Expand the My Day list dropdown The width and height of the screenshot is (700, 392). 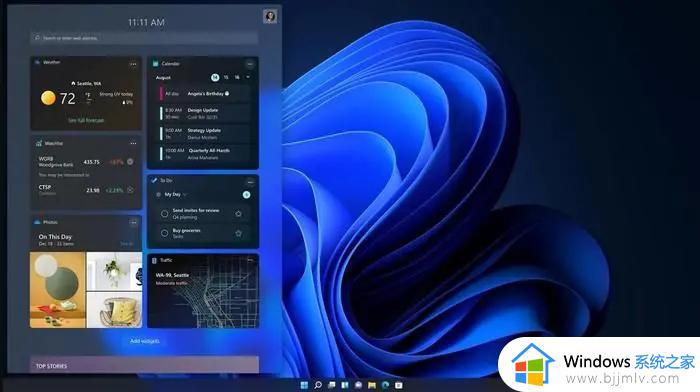coord(185,195)
